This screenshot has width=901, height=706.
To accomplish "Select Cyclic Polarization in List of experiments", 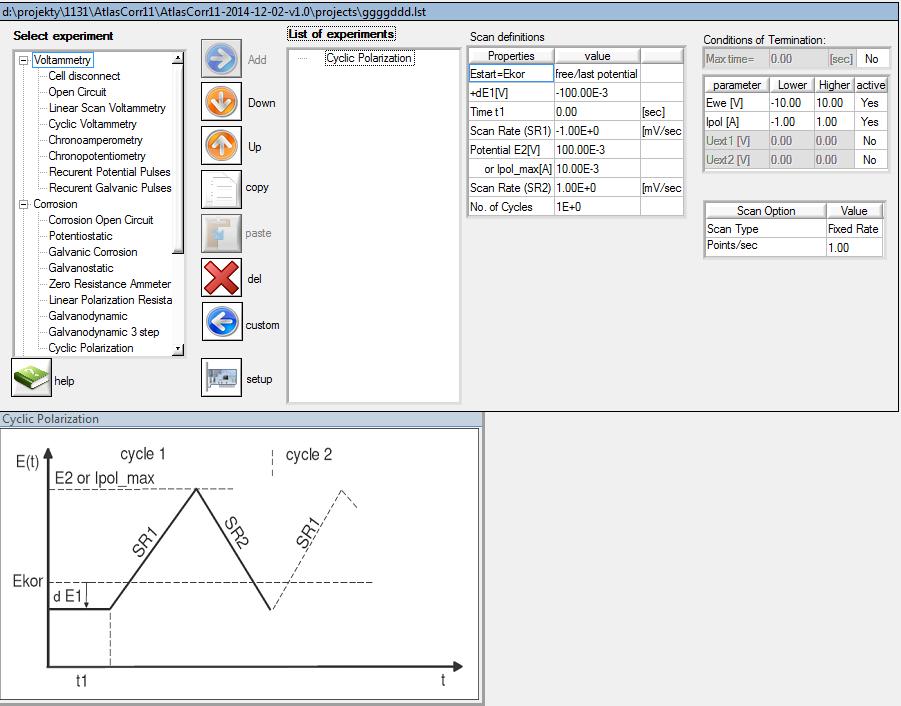I will [x=369, y=58].
